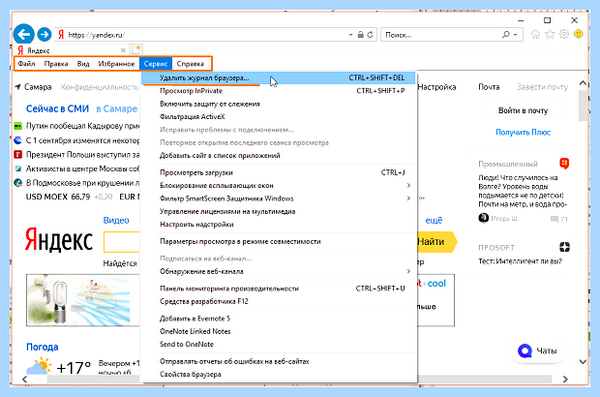Screen dimensions: 600x397
Task: Open the address bar dropdown arrow
Action: pos(351,35)
